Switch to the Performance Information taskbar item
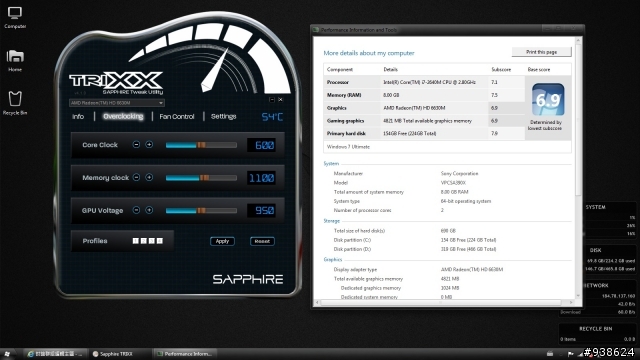 click(x=184, y=354)
